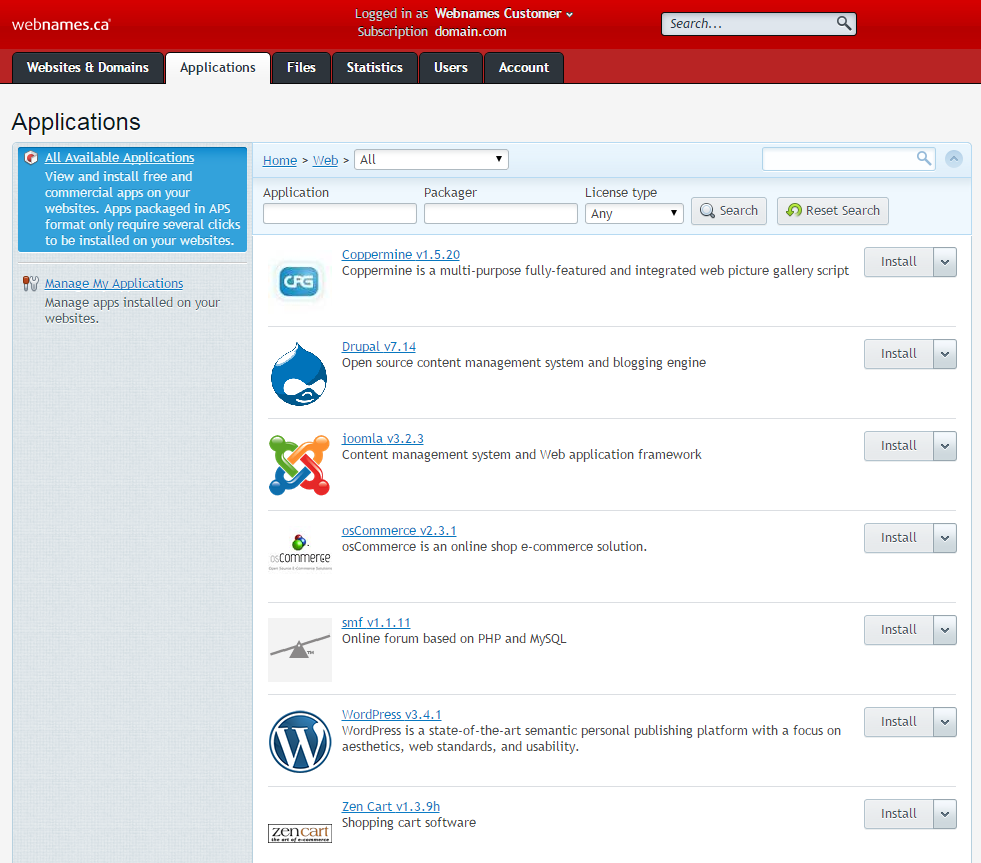
Task: Expand joomla install options arrow
Action: (x=945, y=446)
